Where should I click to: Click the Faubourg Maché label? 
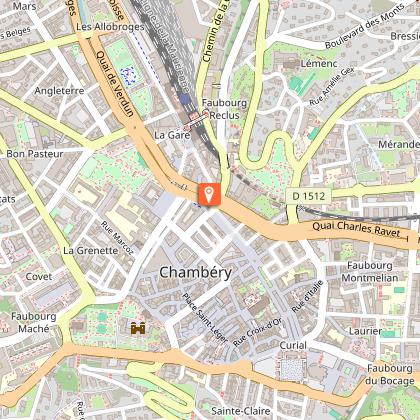point(34,322)
